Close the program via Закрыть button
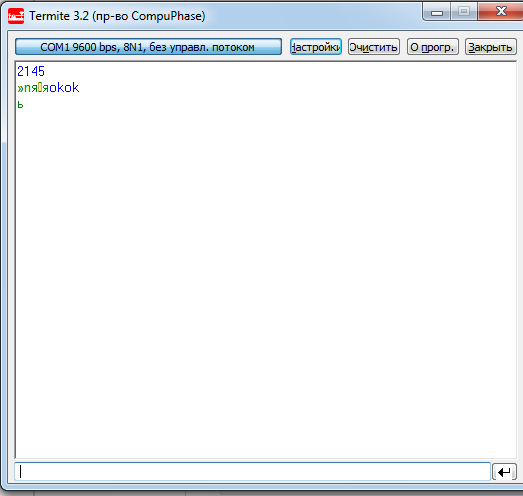 (491, 47)
